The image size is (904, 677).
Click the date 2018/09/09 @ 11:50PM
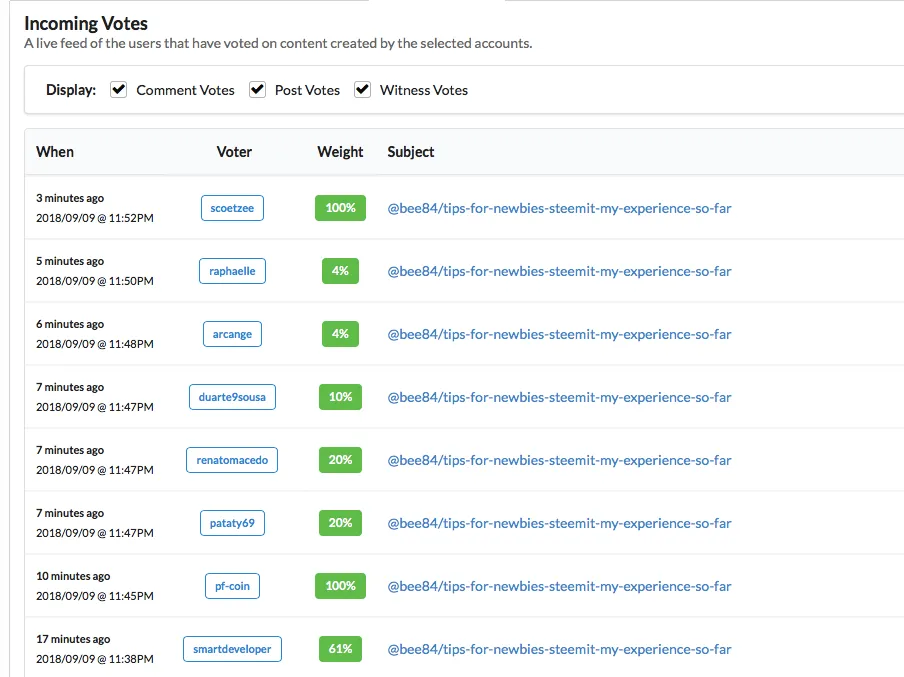tap(95, 281)
